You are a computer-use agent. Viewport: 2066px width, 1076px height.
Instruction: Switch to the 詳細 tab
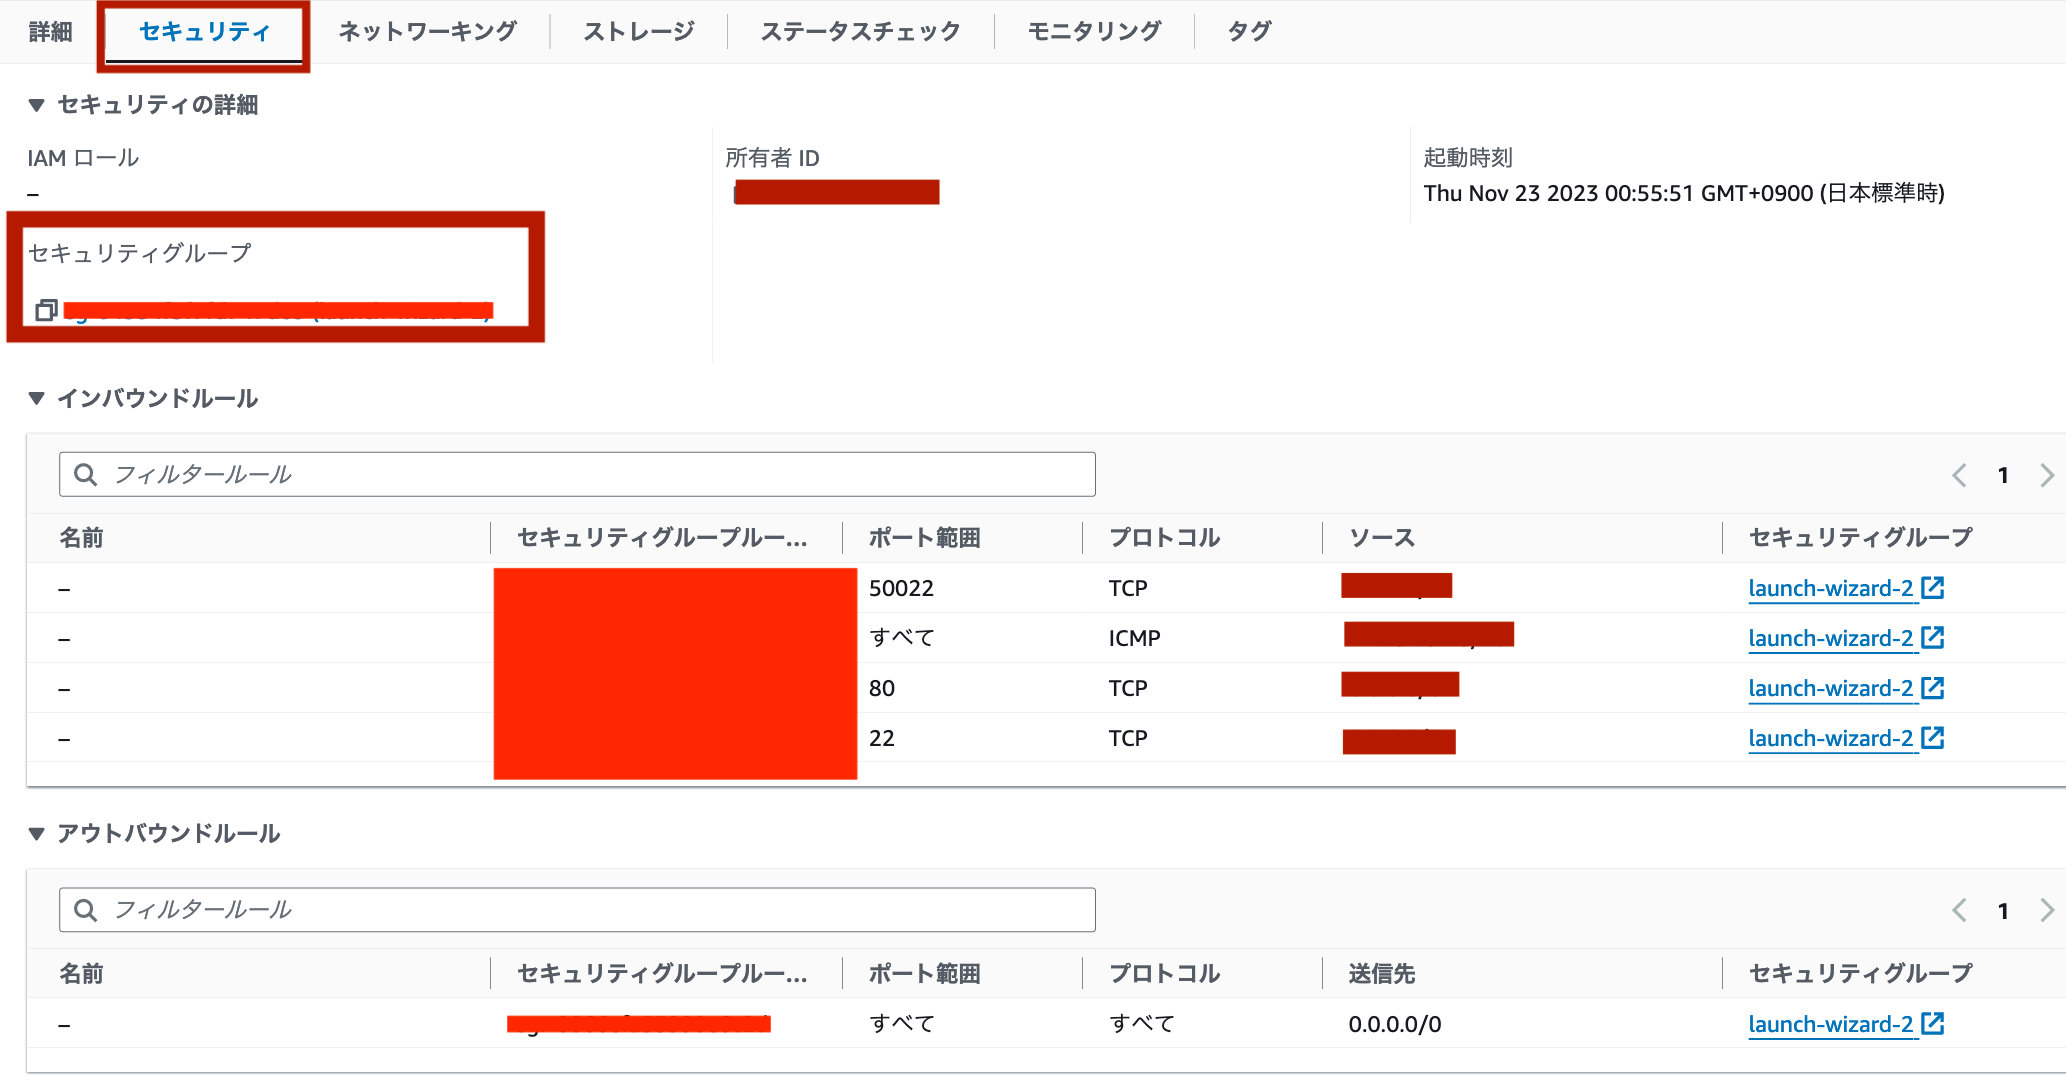tap(50, 32)
